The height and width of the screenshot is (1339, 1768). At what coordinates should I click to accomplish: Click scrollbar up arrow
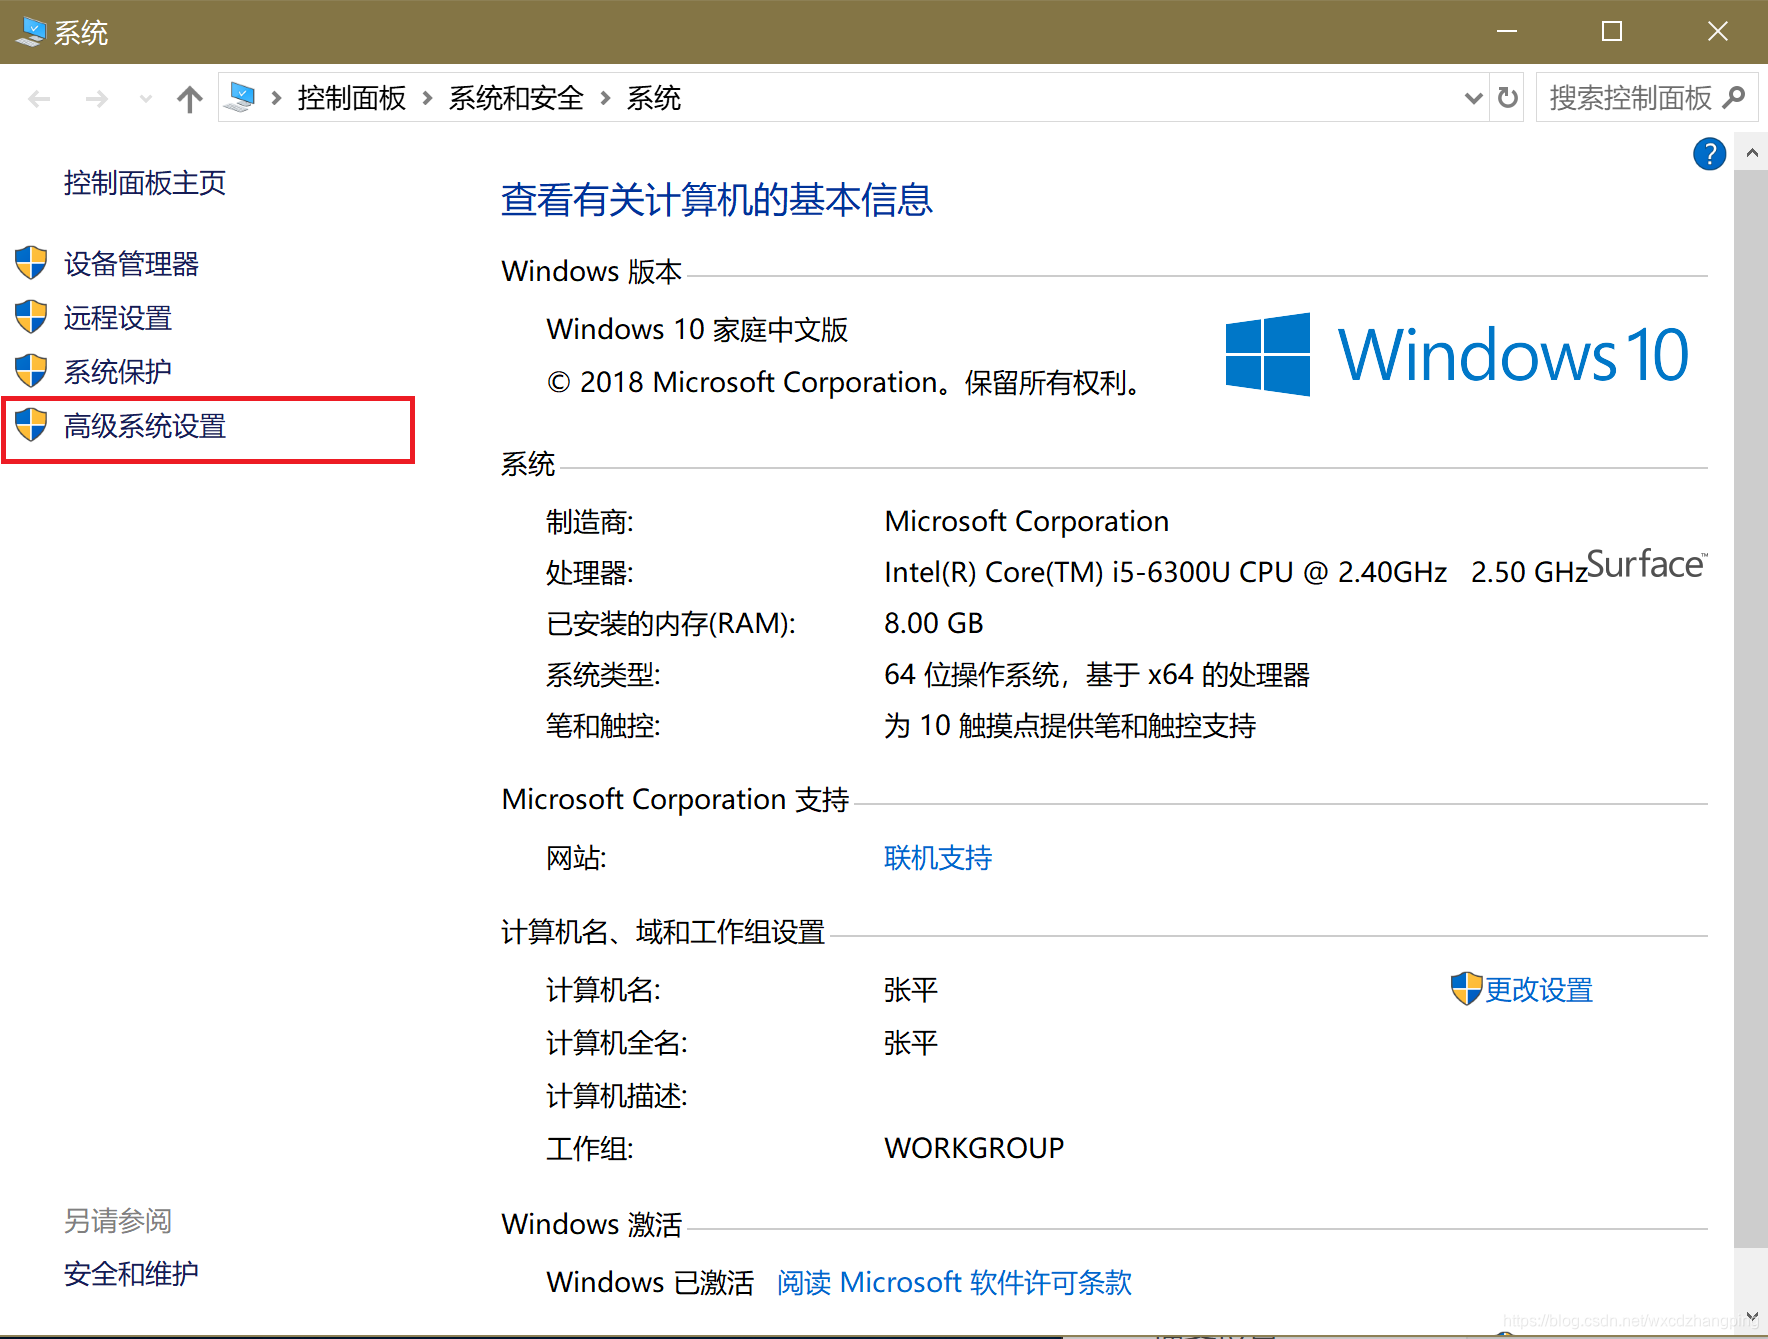coord(1751,153)
